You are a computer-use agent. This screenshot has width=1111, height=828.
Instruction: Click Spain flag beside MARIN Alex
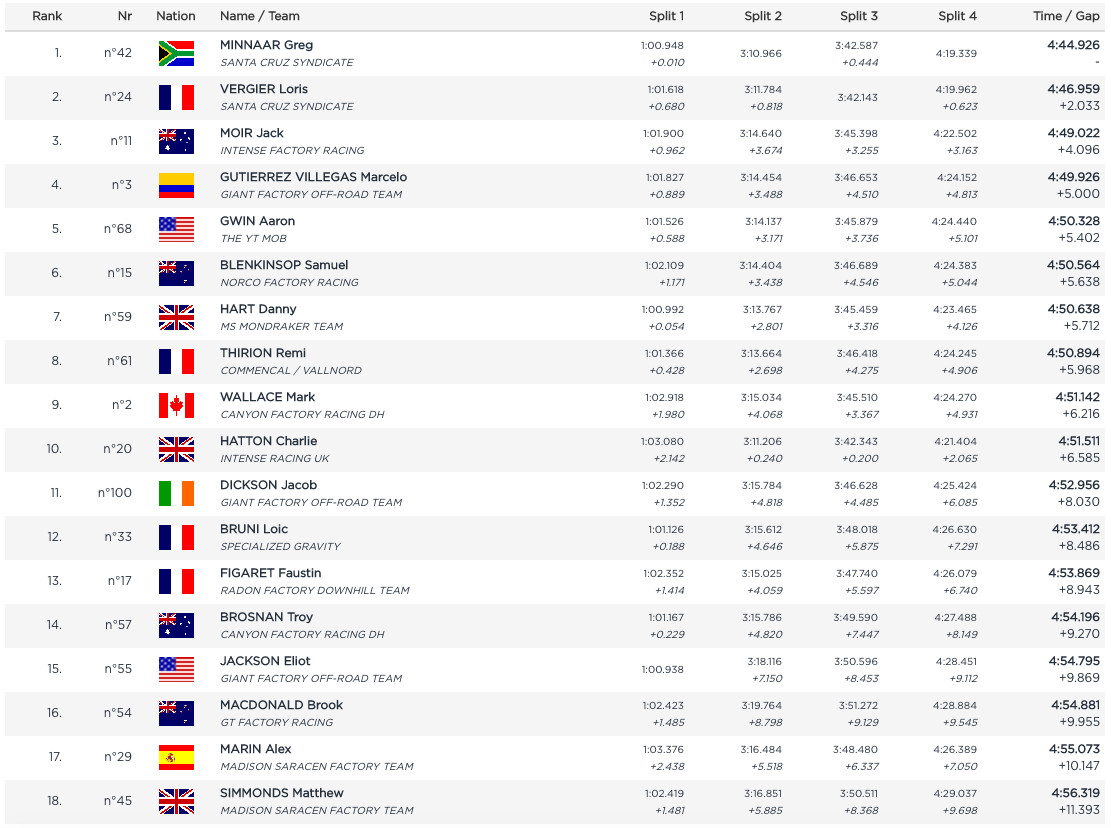176,757
